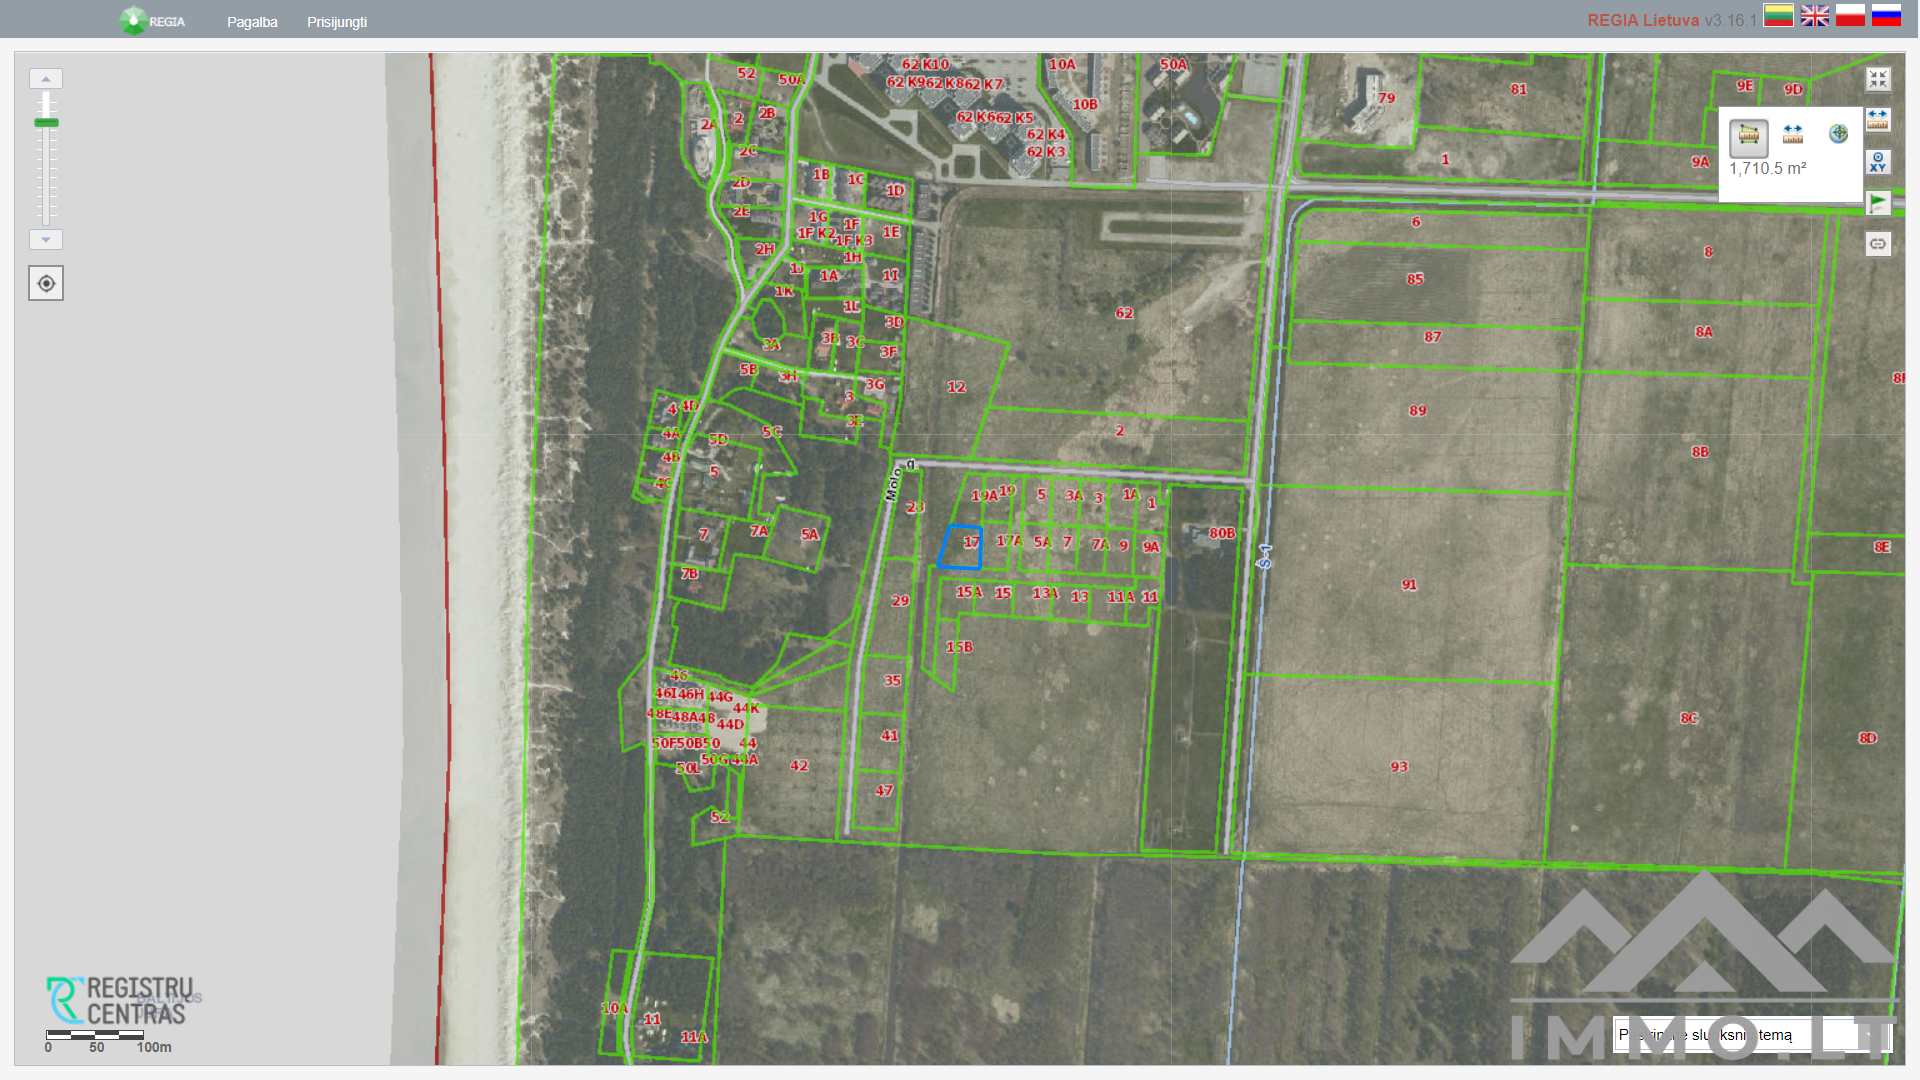Click the link share map button
The height and width of the screenshot is (1080, 1920).
(1878, 244)
